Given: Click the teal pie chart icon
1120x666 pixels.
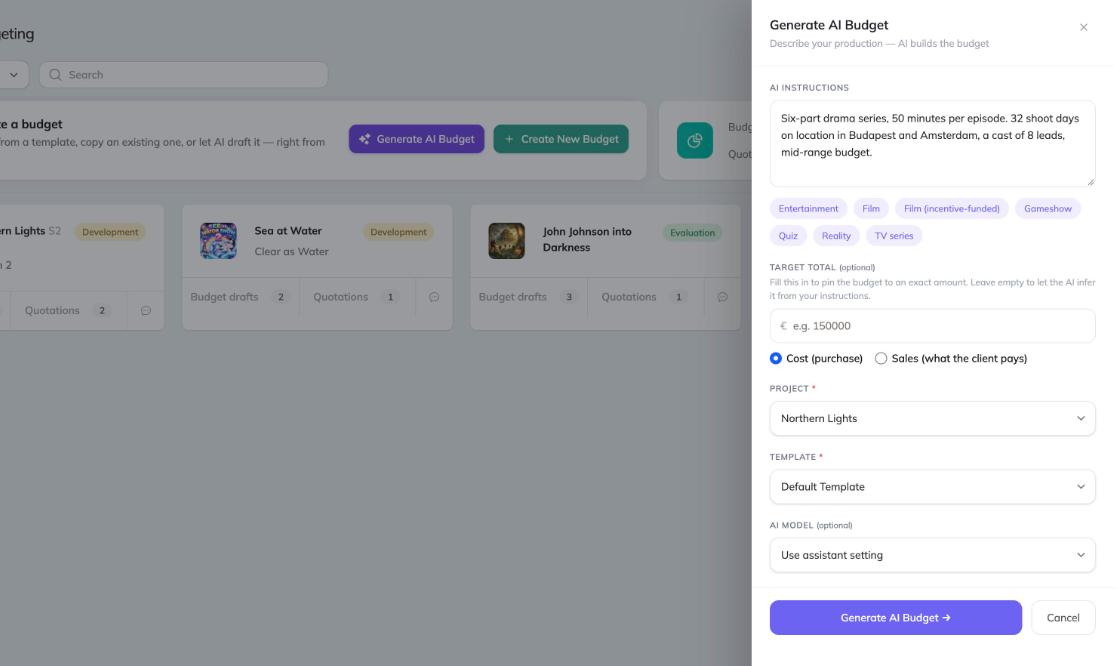Looking at the screenshot, I should click(694, 140).
